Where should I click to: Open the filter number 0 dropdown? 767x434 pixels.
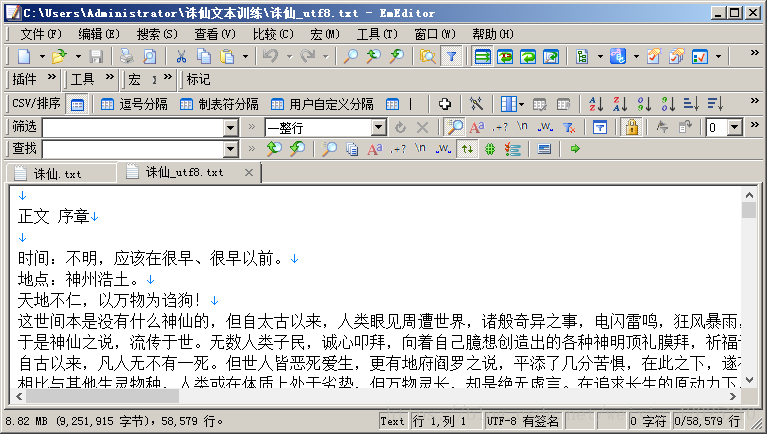click(735, 128)
